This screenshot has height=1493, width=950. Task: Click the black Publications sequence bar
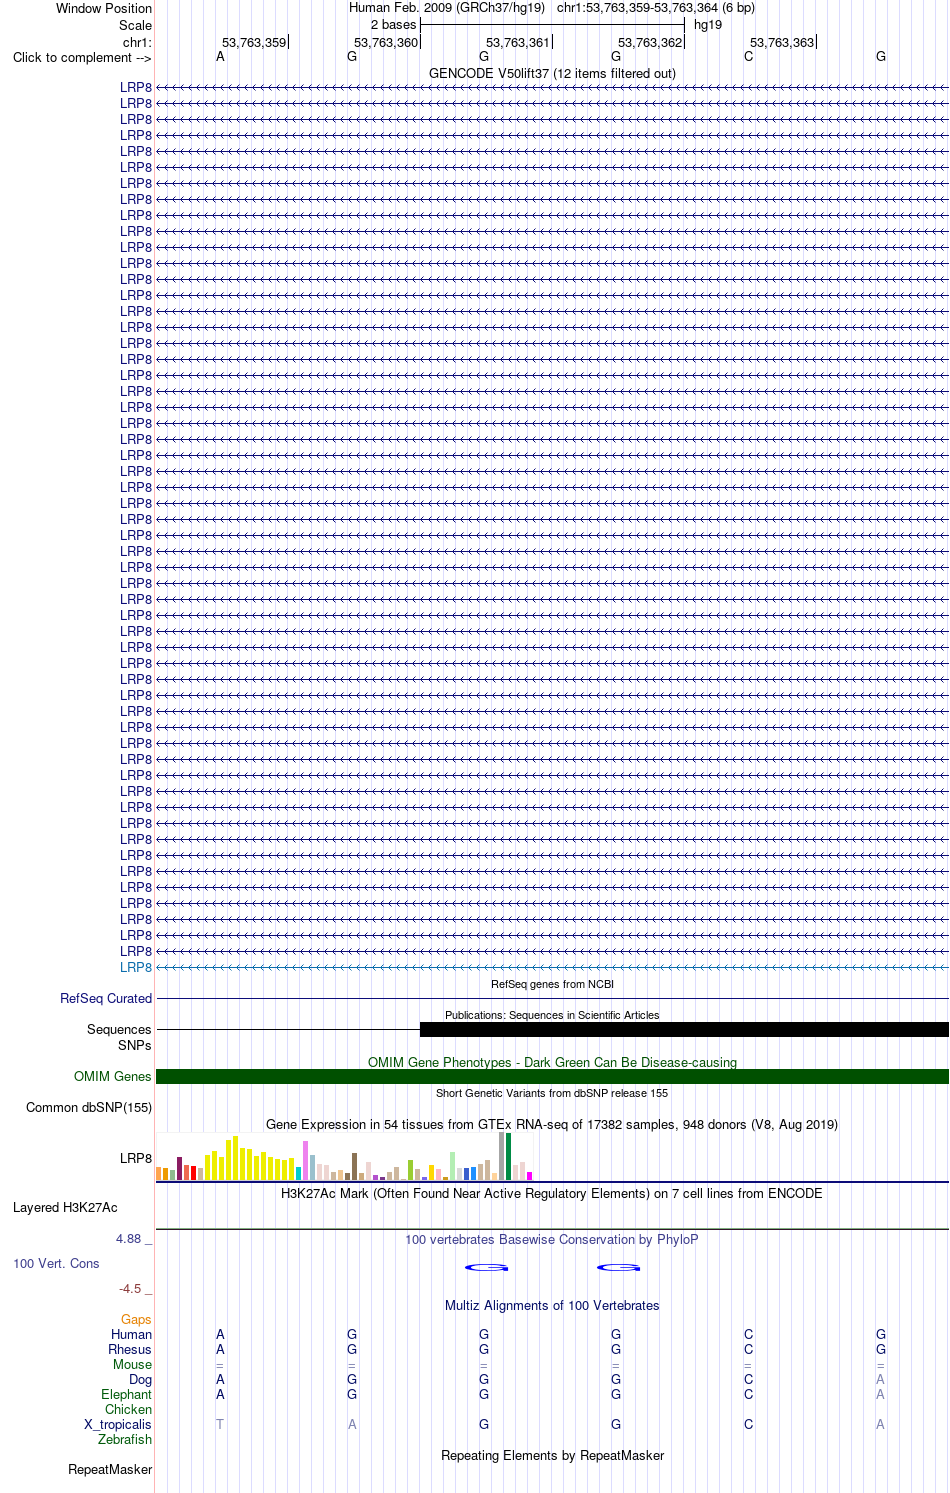684,1029
